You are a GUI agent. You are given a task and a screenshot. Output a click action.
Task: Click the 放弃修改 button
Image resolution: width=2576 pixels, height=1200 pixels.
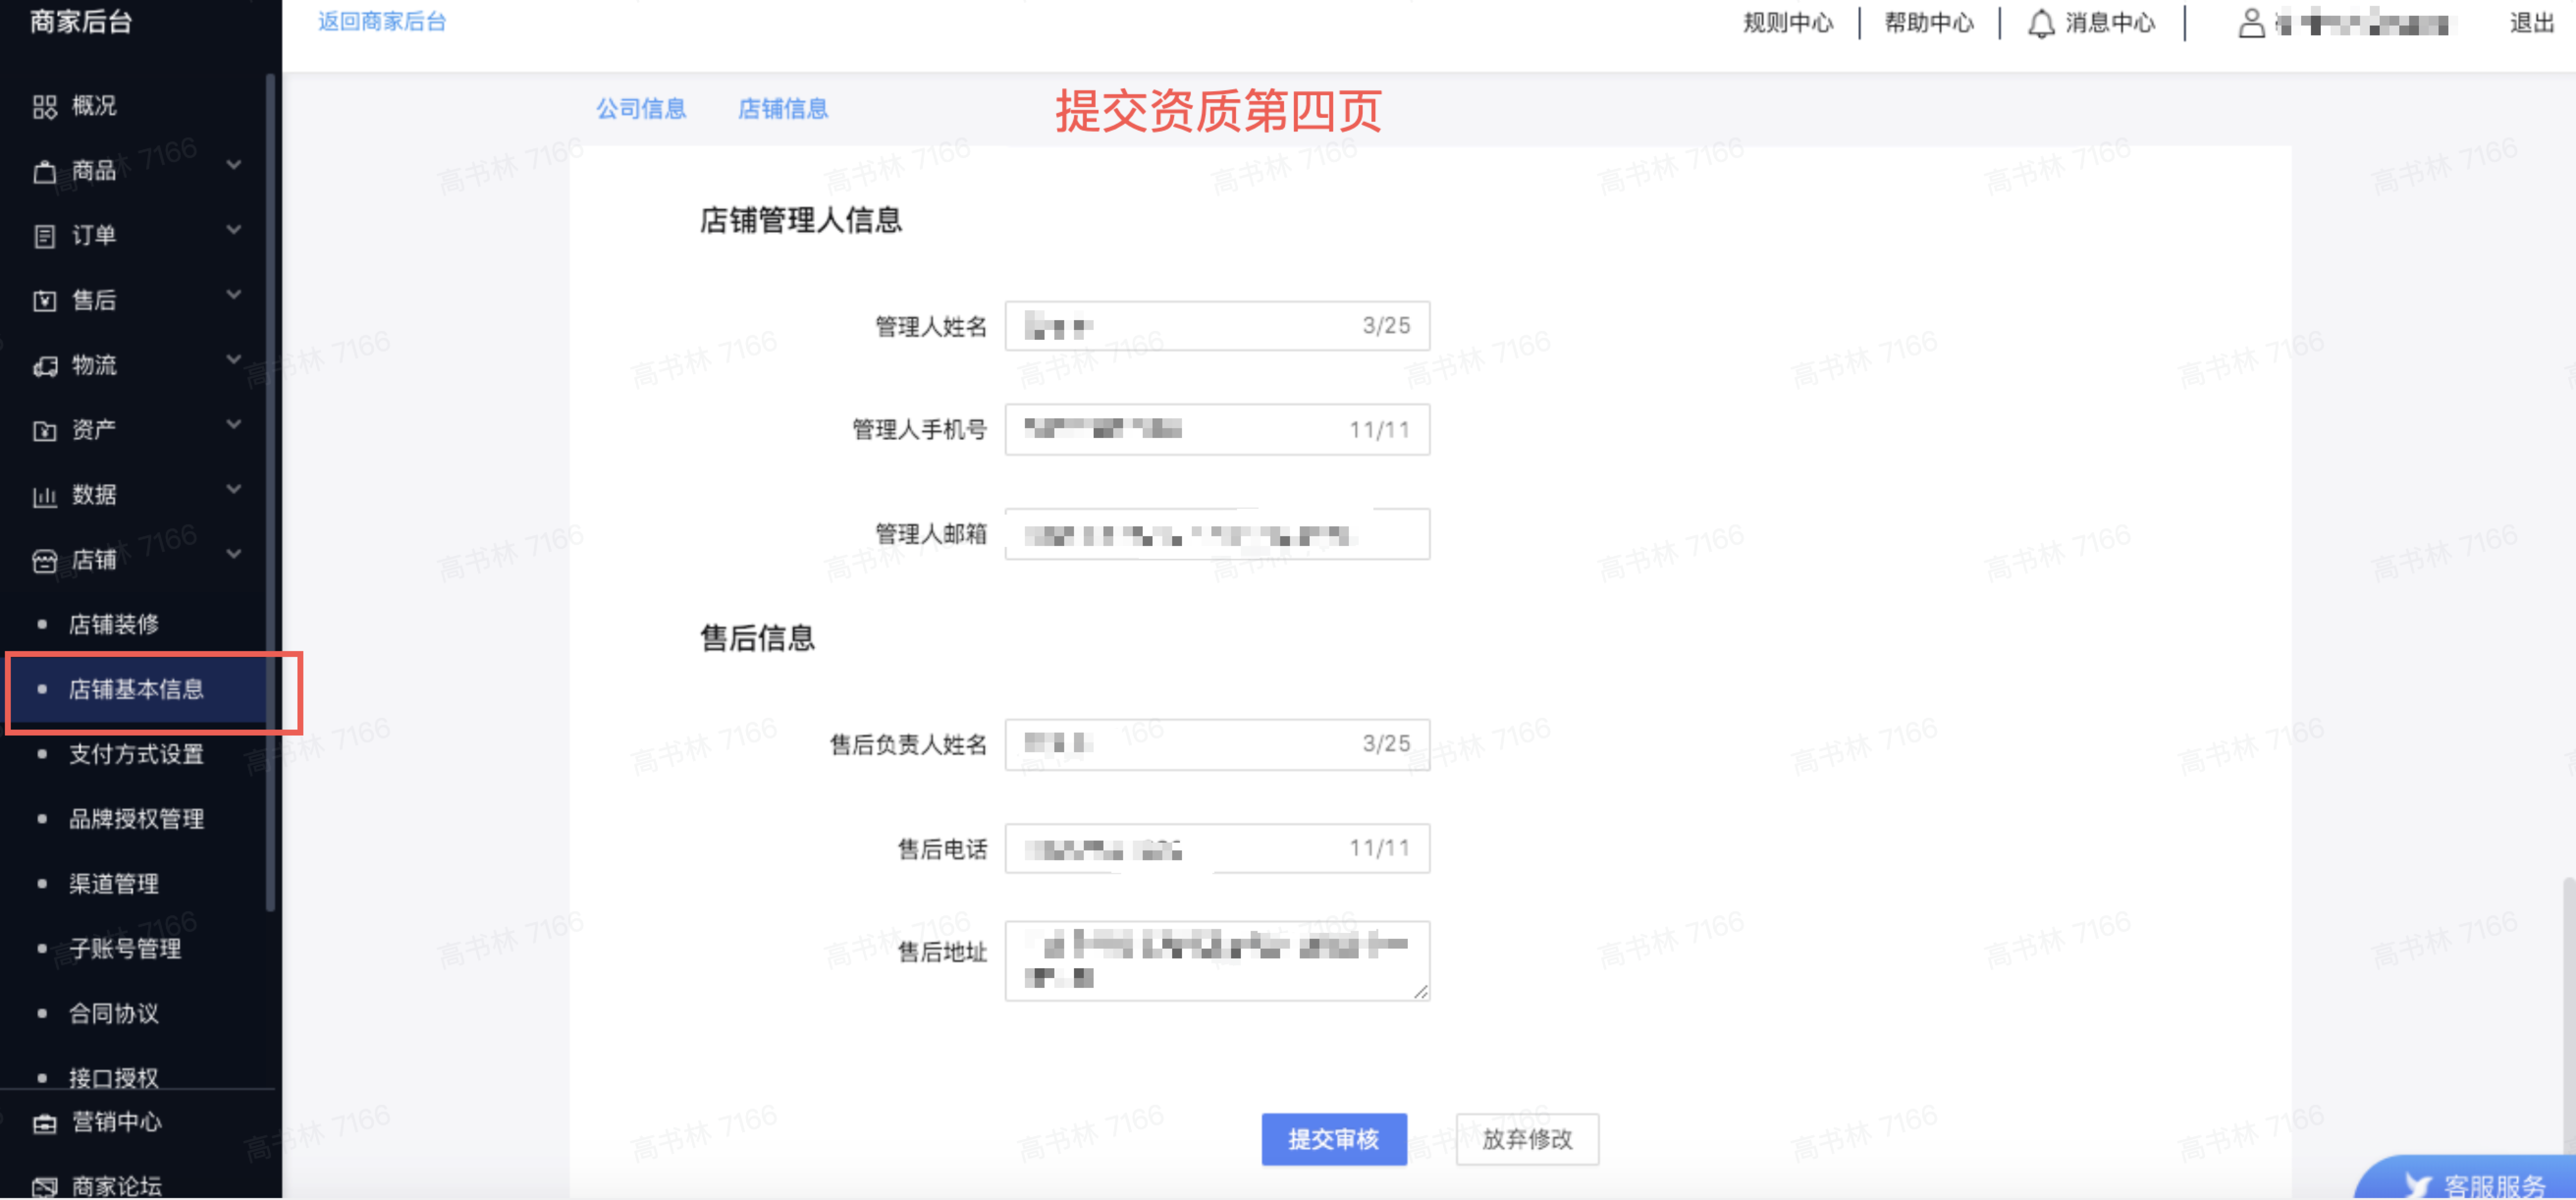click(1527, 1139)
